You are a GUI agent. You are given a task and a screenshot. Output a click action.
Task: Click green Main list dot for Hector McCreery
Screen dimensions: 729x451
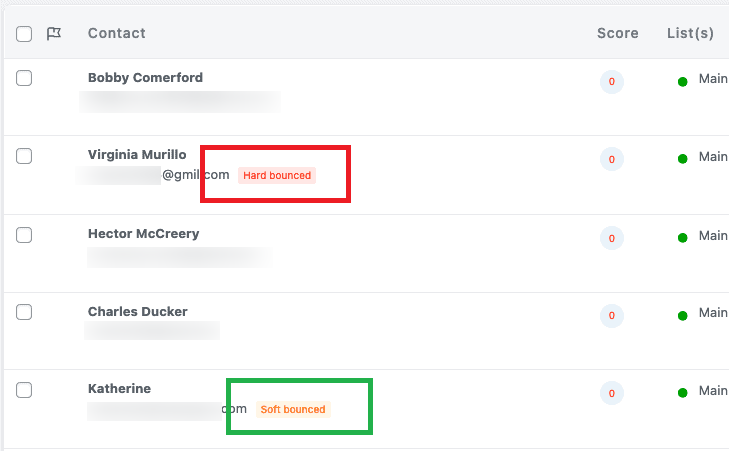pyautogui.click(x=683, y=238)
